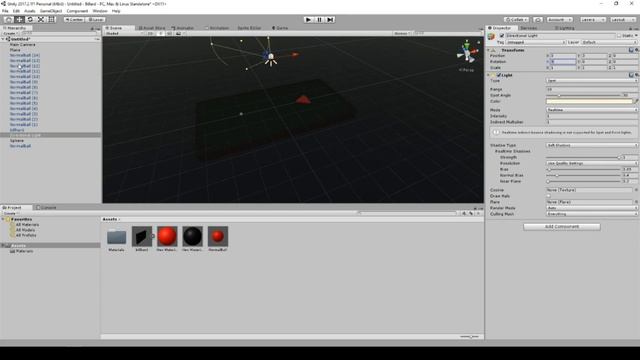Open the Tag dropdown in Inspector
Screen dimensions: 640x360
[536, 42]
